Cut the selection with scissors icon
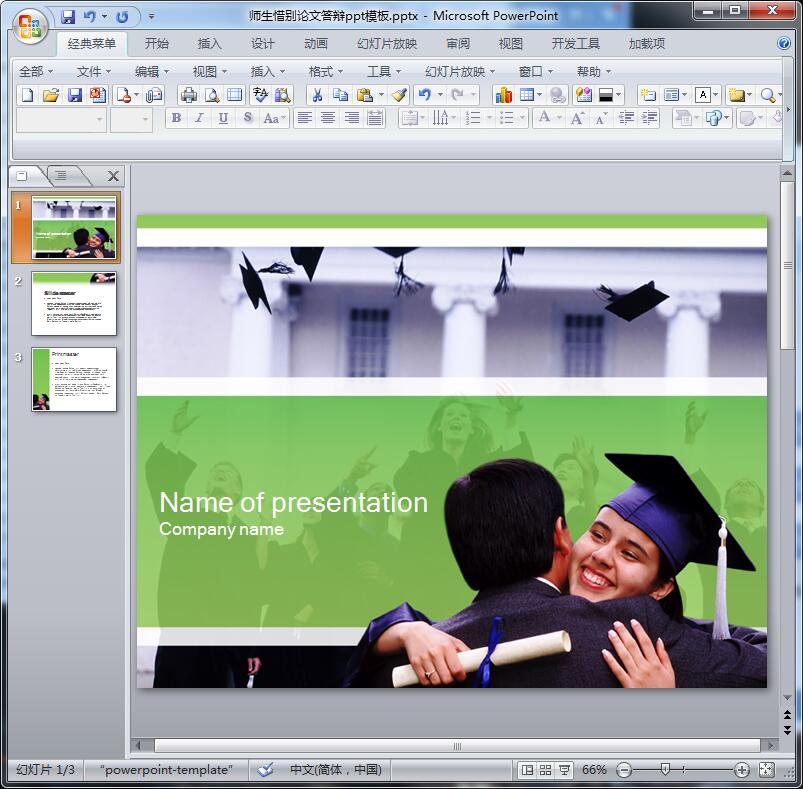Image resolution: width=803 pixels, height=789 pixels. [317, 95]
